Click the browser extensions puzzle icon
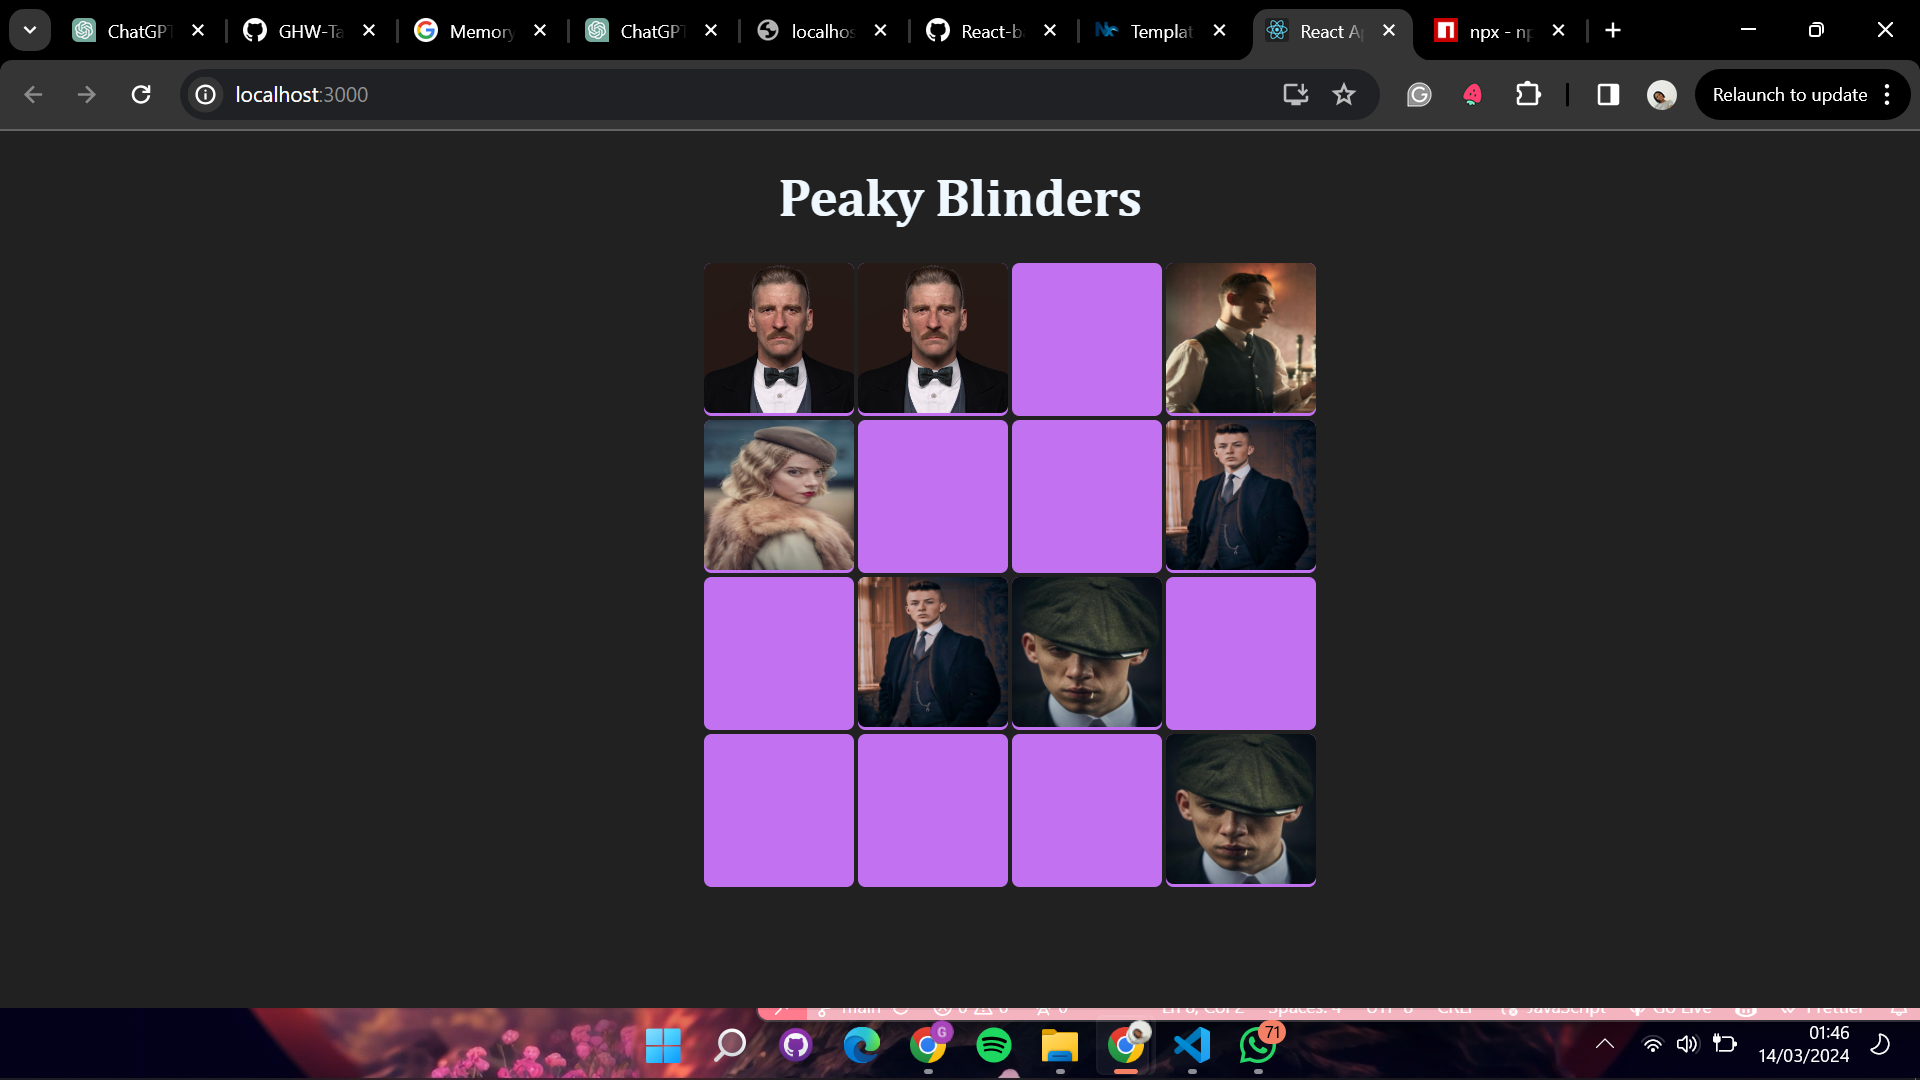 [1529, 94]
